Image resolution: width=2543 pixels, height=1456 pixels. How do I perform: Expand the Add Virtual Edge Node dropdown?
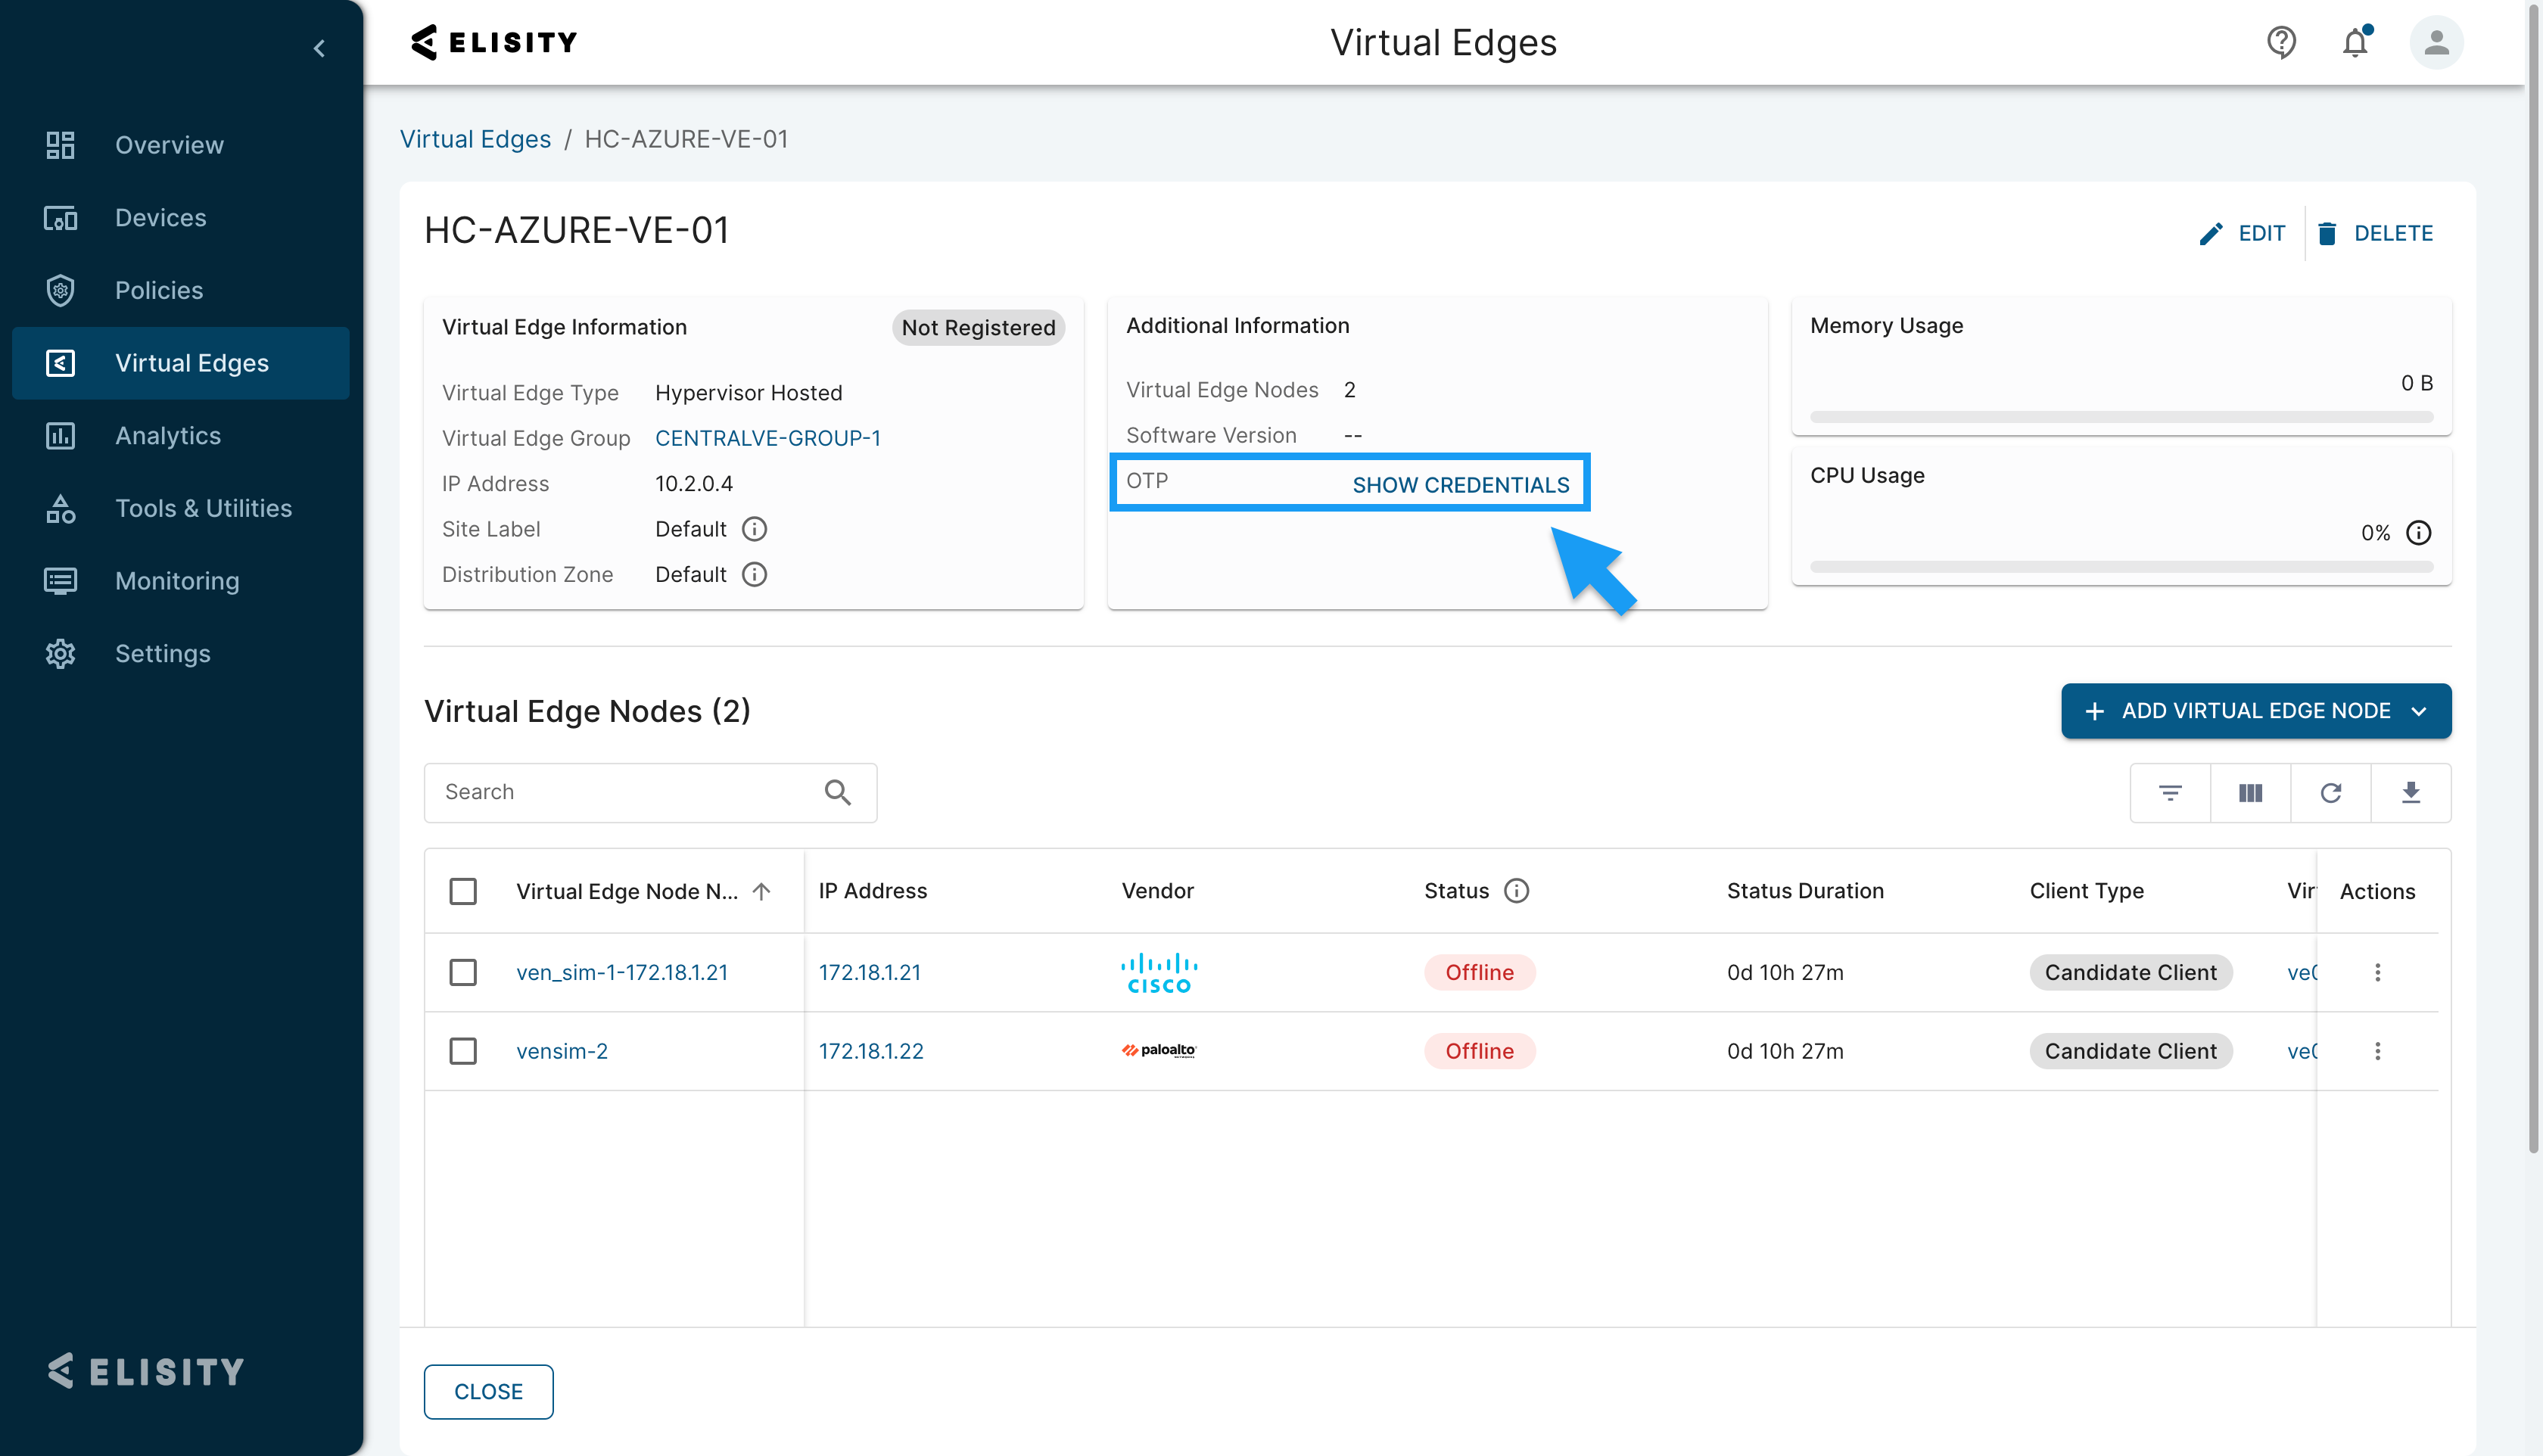2418,711
